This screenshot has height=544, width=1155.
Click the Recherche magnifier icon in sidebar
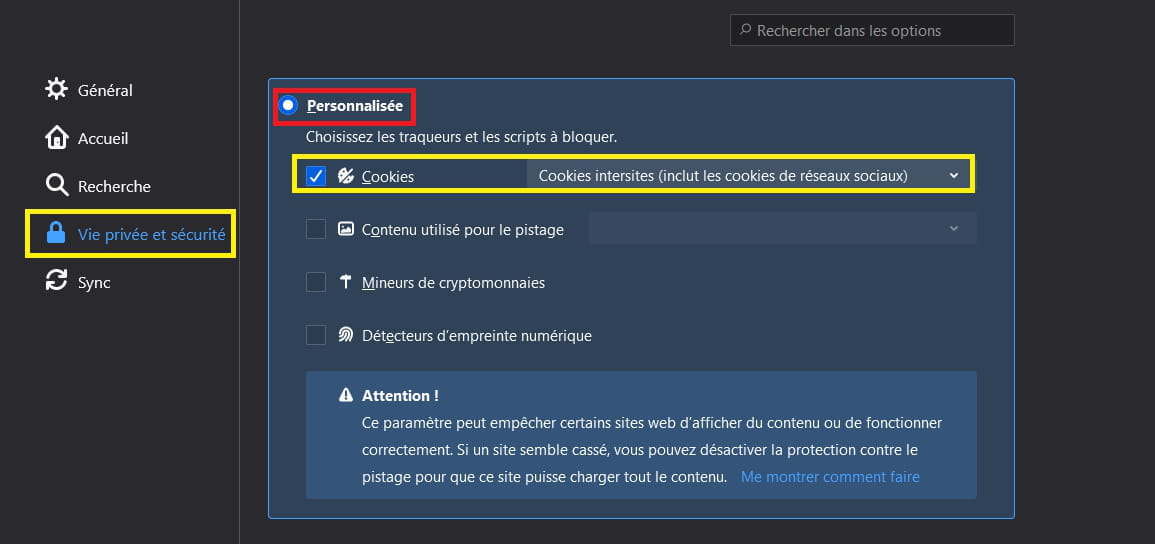tap(56, 186)
